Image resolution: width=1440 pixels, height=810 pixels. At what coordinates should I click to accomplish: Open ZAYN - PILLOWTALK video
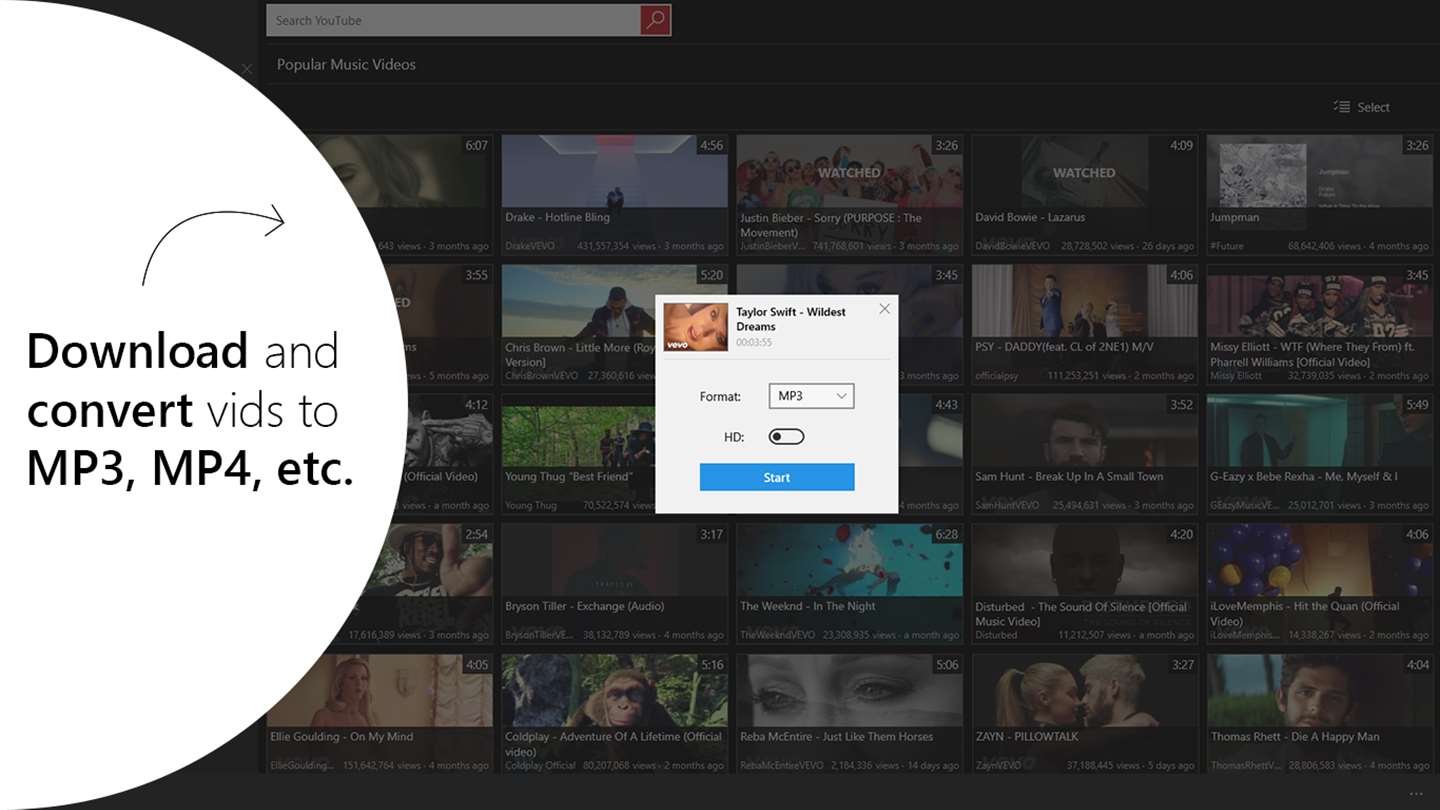tap(1084, 713)
